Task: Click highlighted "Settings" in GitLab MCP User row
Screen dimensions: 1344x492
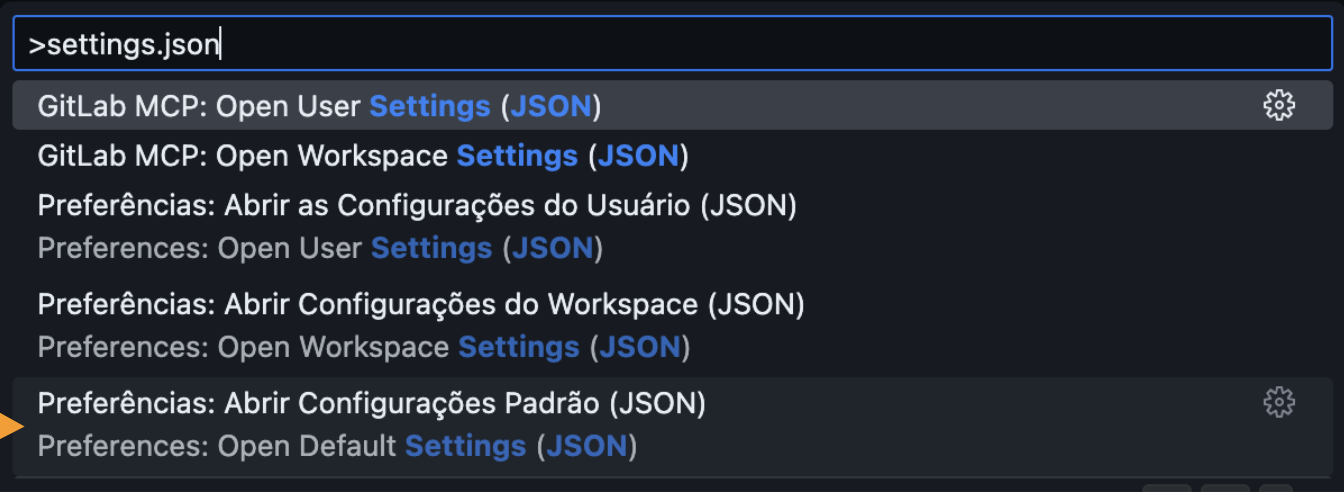Action: click(430, 106)
